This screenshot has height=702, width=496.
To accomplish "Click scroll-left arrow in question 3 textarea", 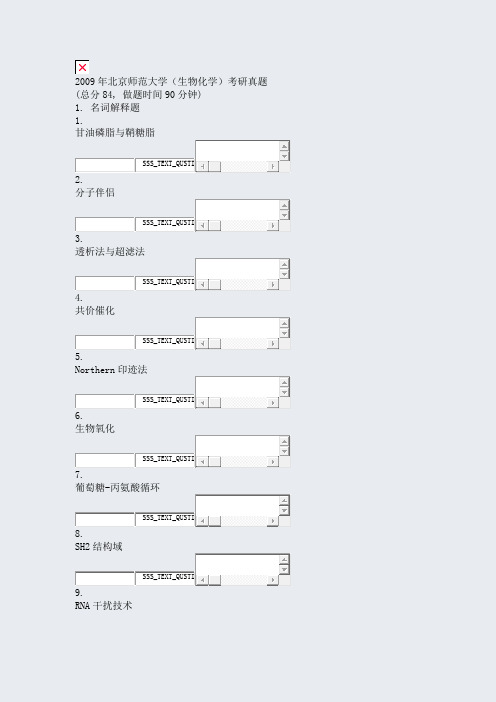I will pyautogui.click(x=202, y=284).
